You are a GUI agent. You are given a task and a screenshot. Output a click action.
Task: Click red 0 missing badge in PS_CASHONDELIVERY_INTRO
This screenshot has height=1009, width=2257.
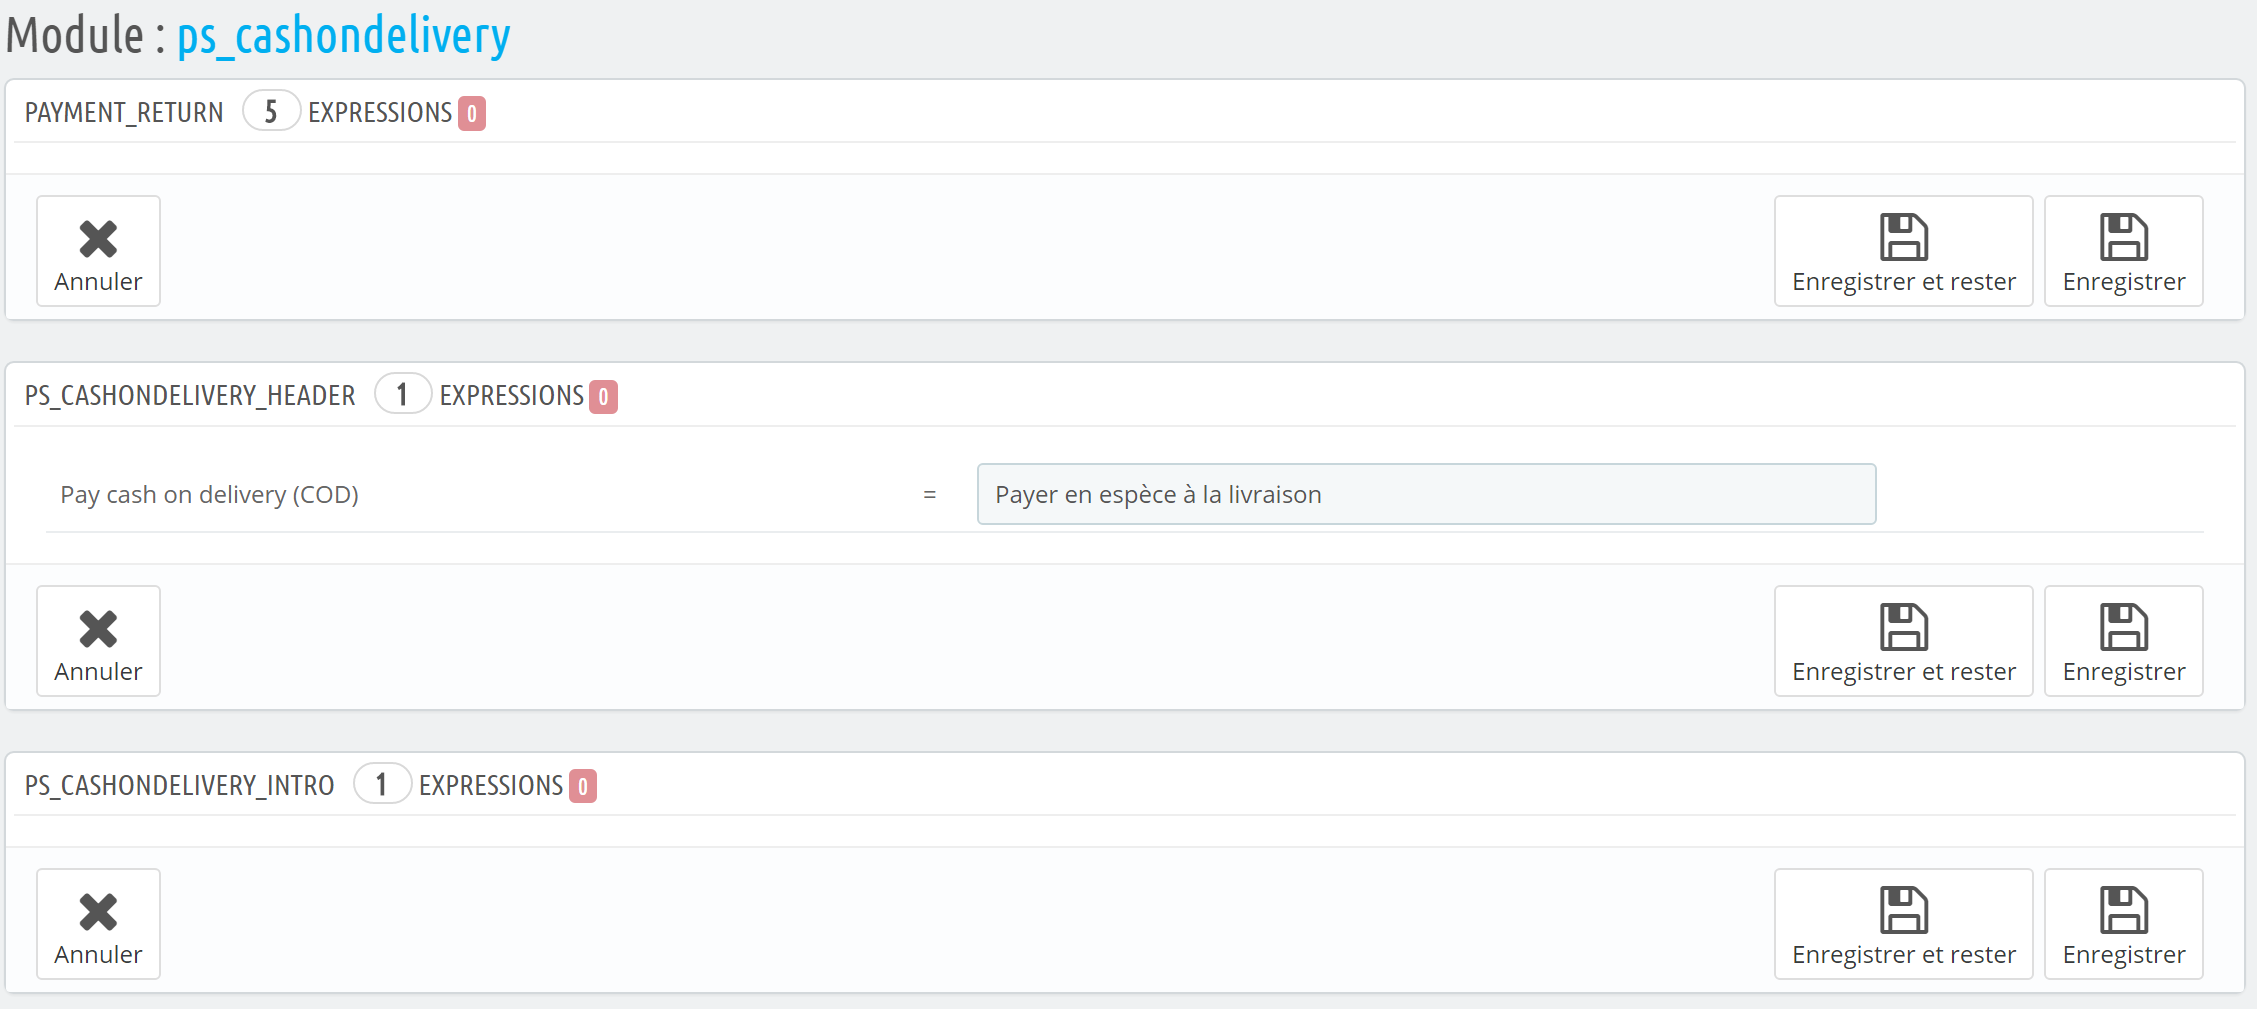(583, 787)
